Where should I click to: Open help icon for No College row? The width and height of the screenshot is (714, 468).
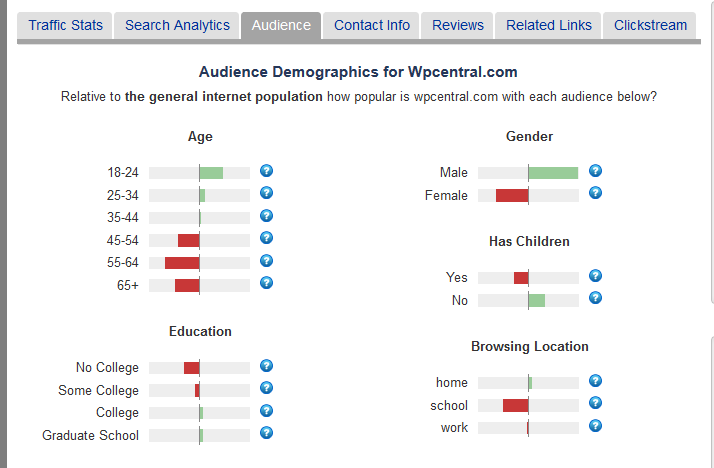266,366
